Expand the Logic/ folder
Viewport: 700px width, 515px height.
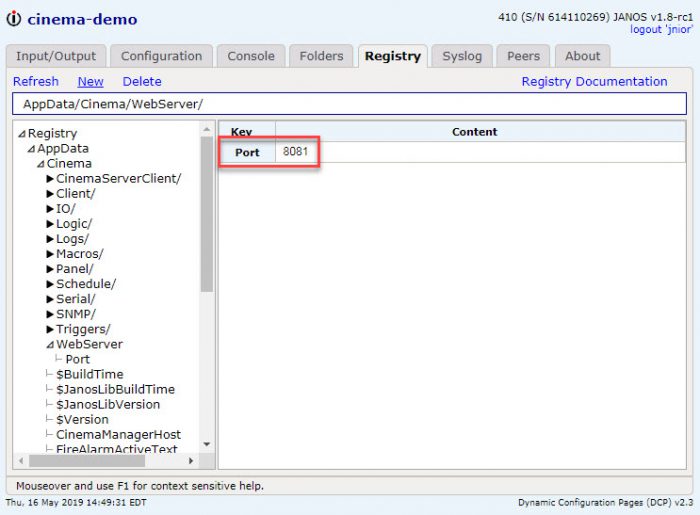tap(50, 224)
